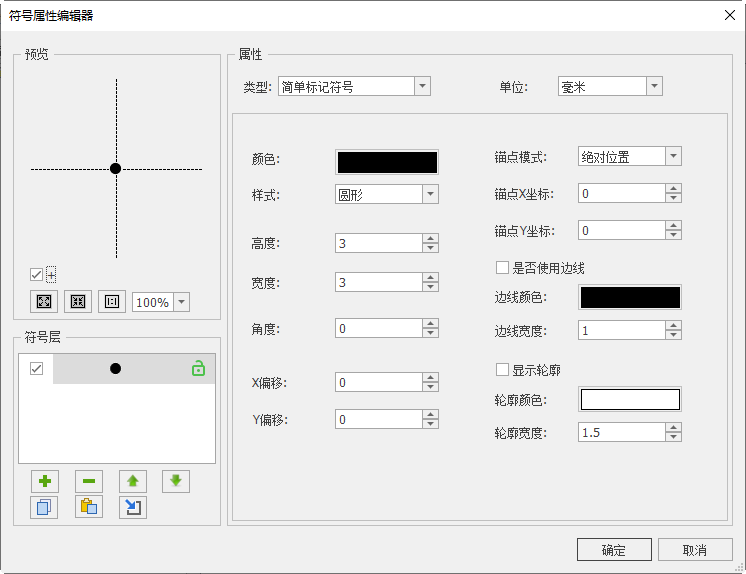Image resolution: width=746 pixels, height=574 pixels.
Task: Remove the selected symbol layer
Action: pyautogui.click(x=88, y=481)
